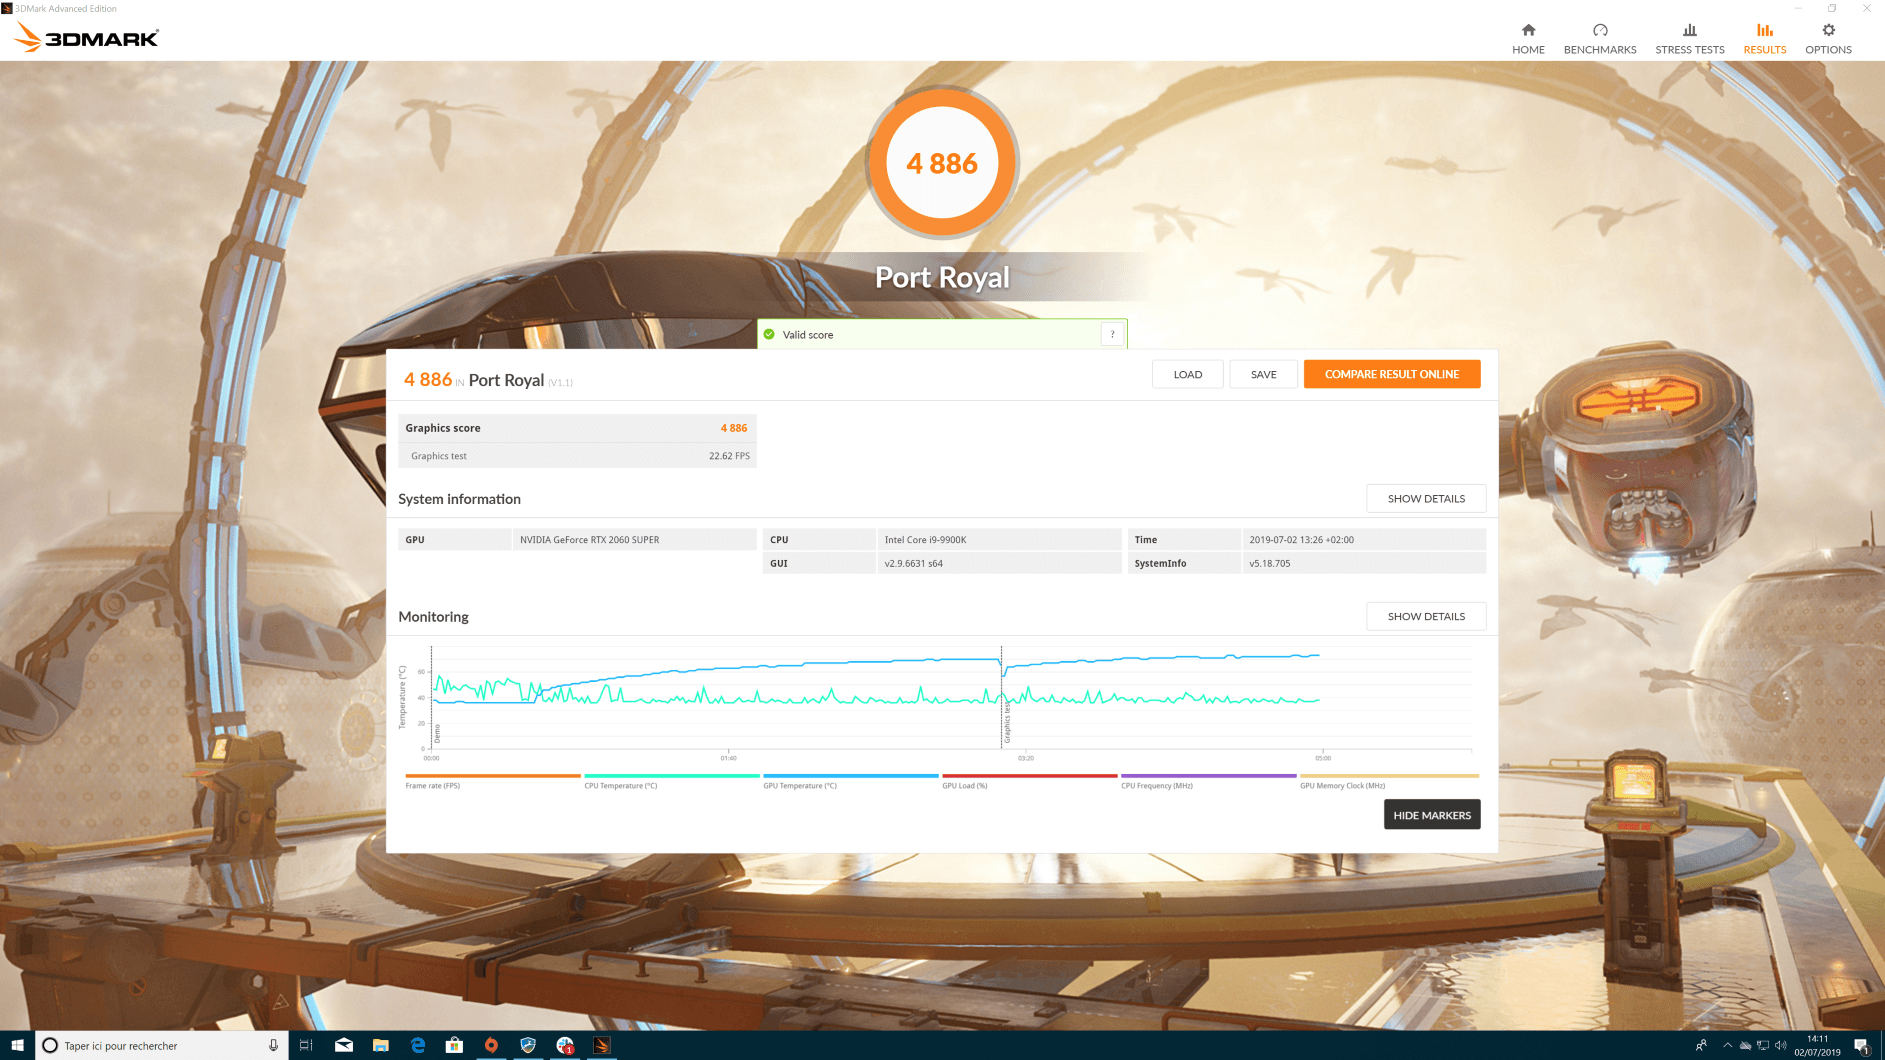Toggle the Frame rate (FPS) legend series
The height and width of the screenshot is (1060, 1885).
pos(493,781)
